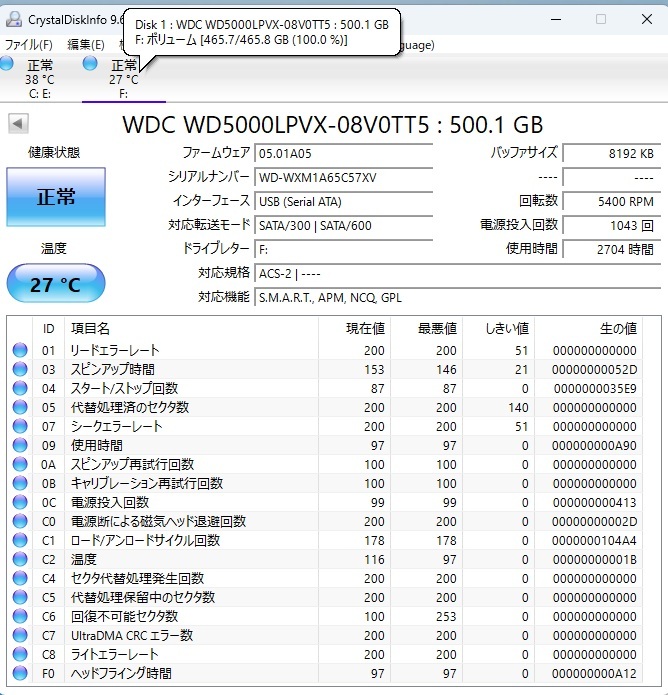Viewport: 668px width, 695px height.
Task: Click the 項目名 column header
Action: click(x=191, y=328)
